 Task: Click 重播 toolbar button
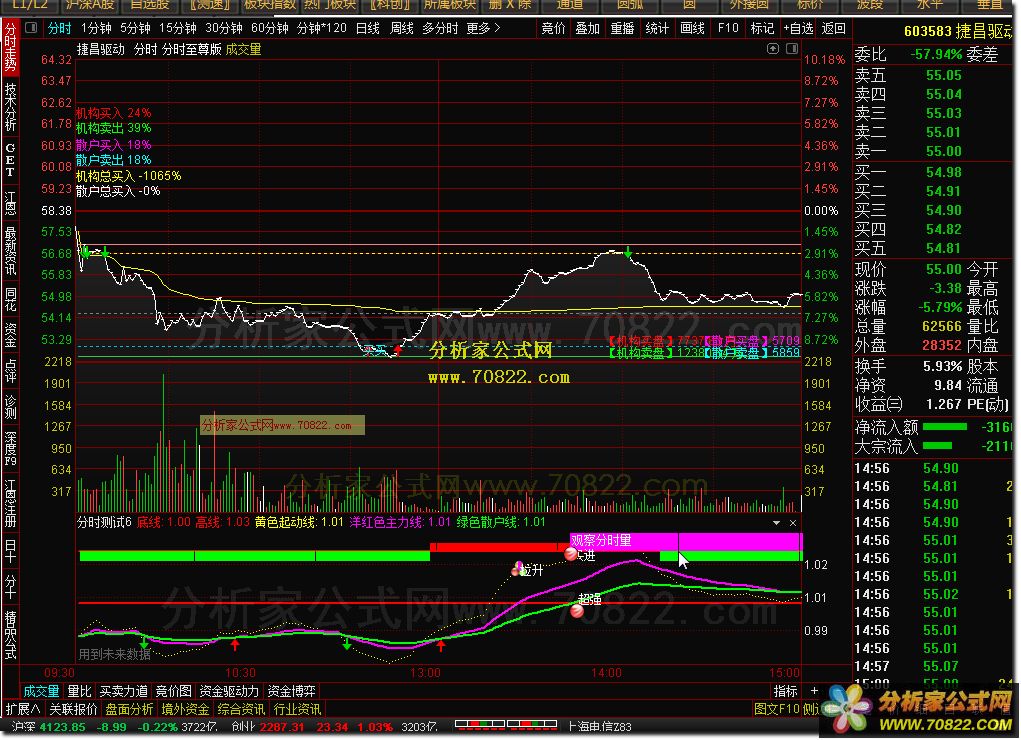coord(622,28)
